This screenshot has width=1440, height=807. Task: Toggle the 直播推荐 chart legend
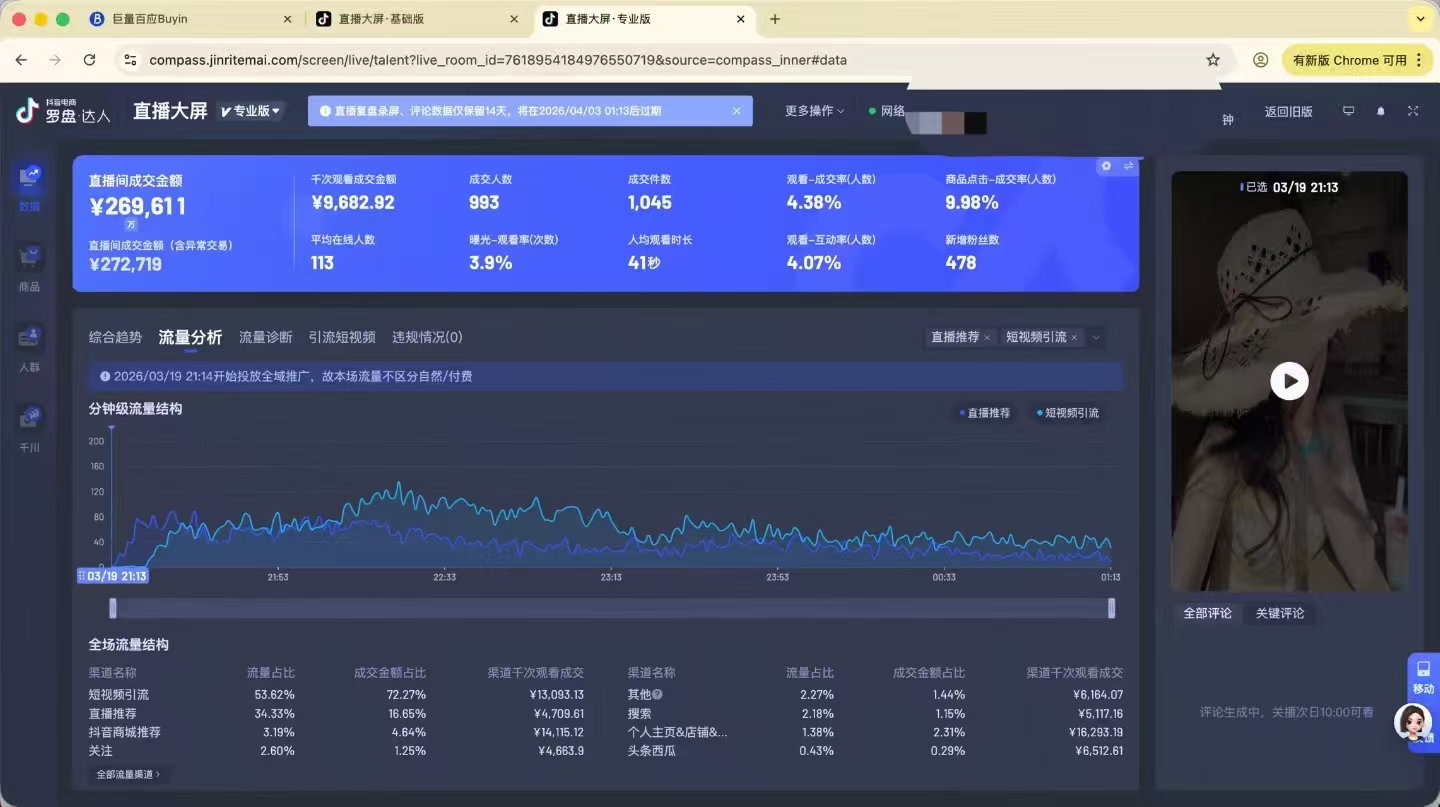tap(985, 413)
